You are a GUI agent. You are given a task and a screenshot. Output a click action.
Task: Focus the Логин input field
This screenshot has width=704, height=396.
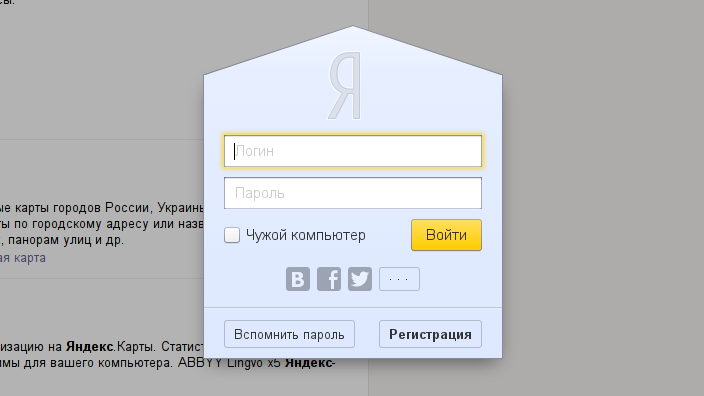[x=353, y=151]
